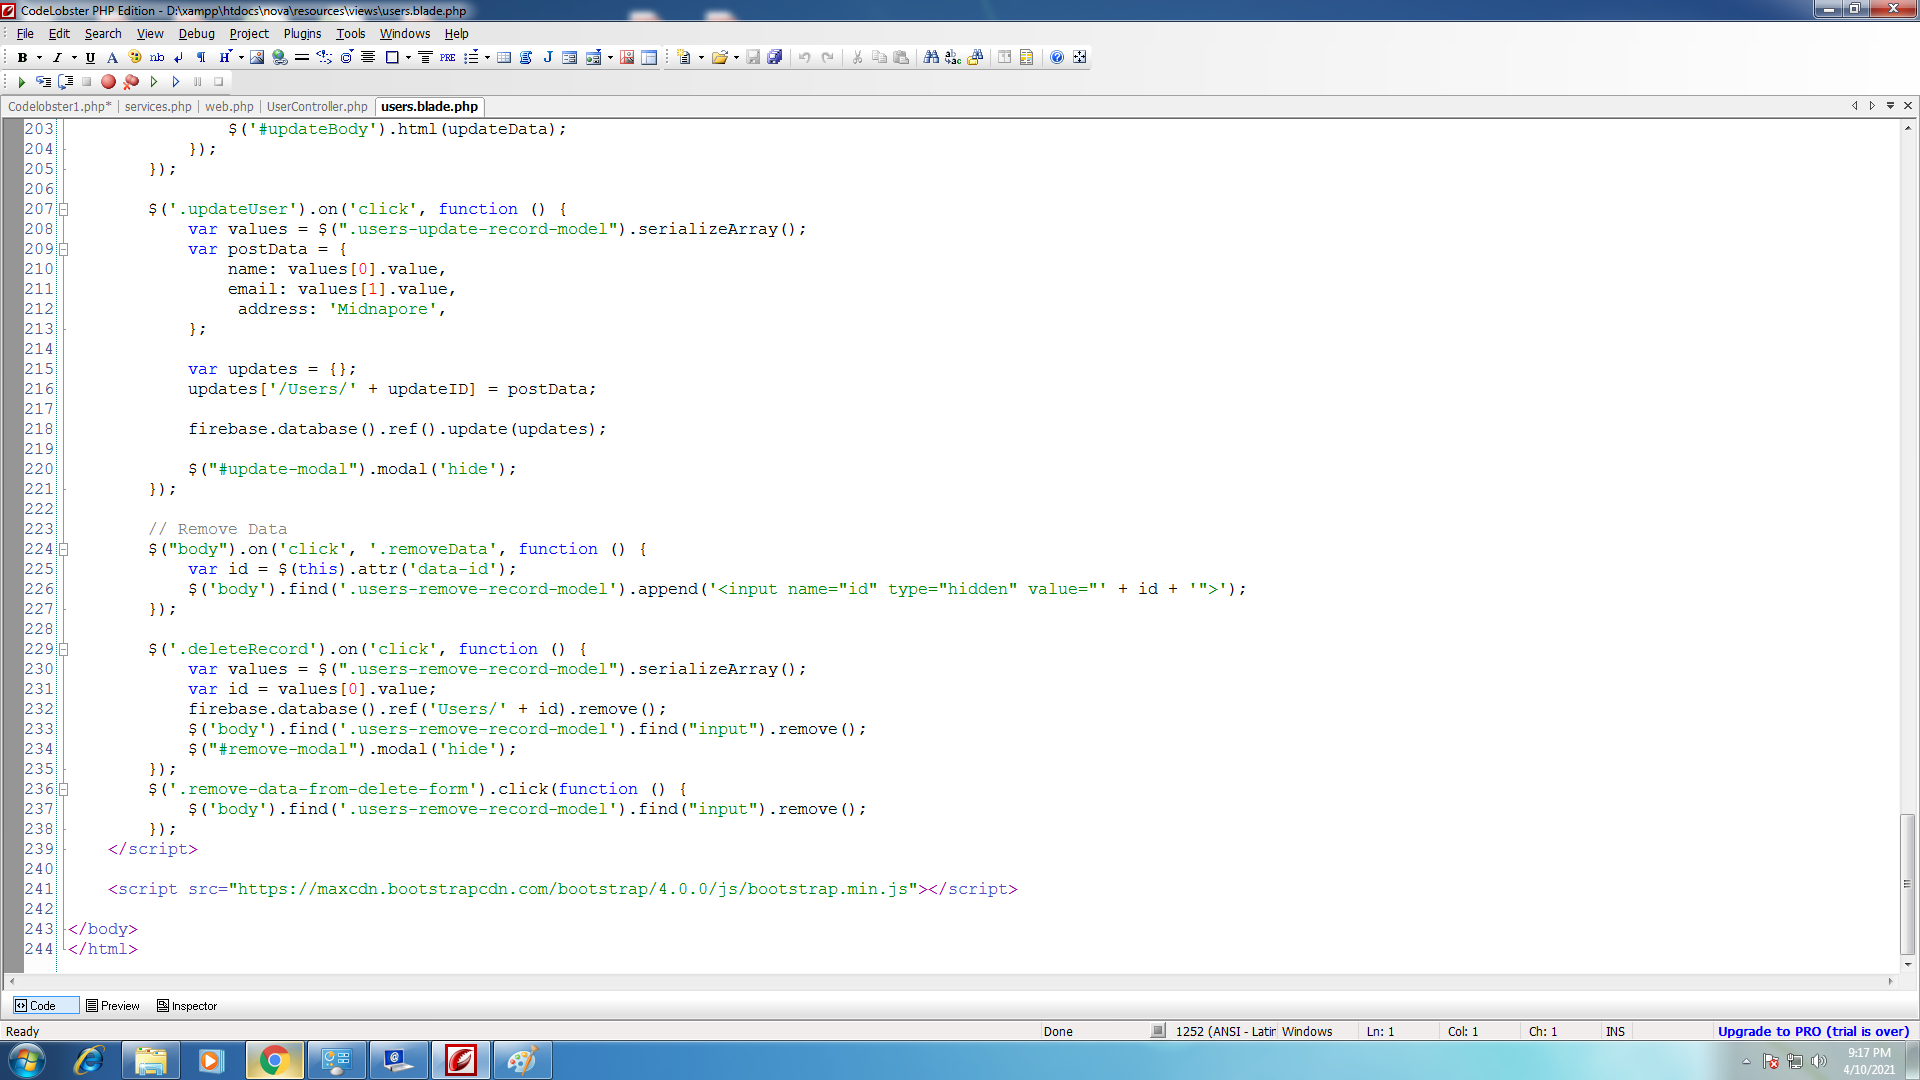
Task: Click Upgrade to PRO trial link
Action: pyautogui.click(x=1813, y=1030)
